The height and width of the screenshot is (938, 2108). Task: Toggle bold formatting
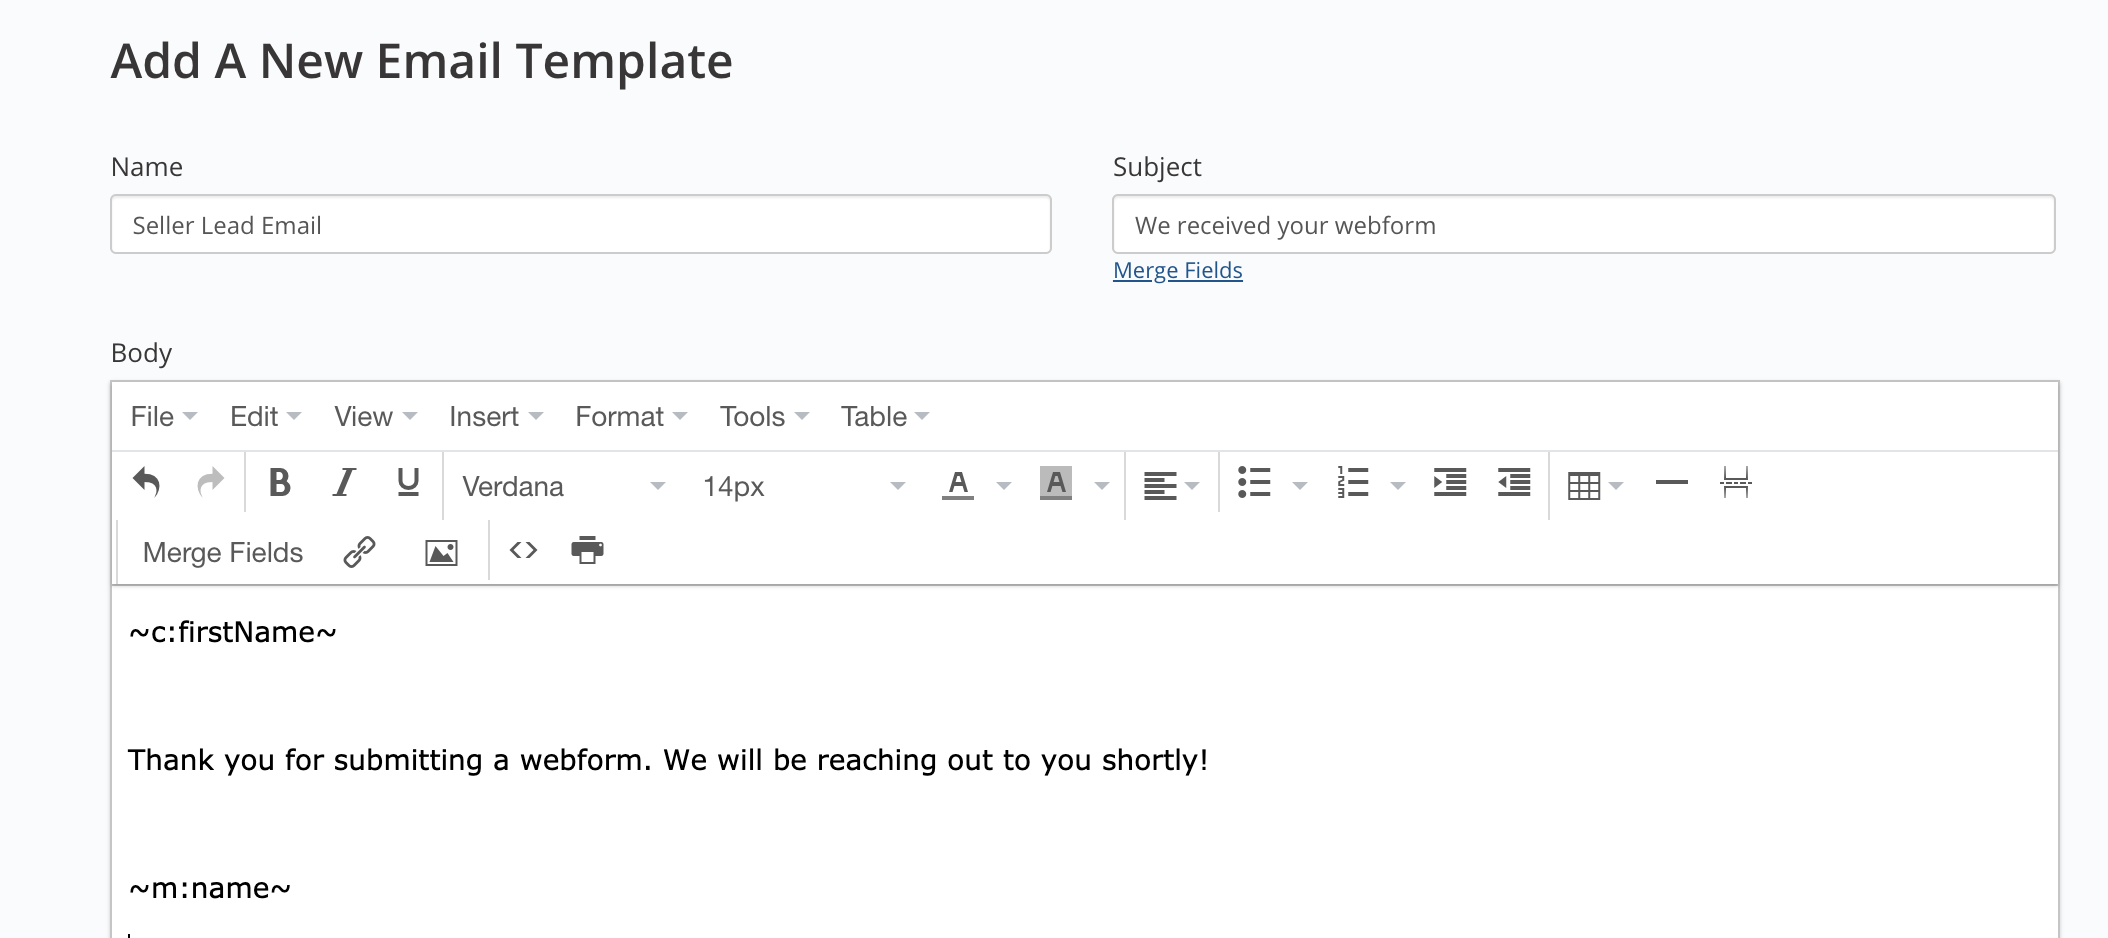tap(279, 484)
